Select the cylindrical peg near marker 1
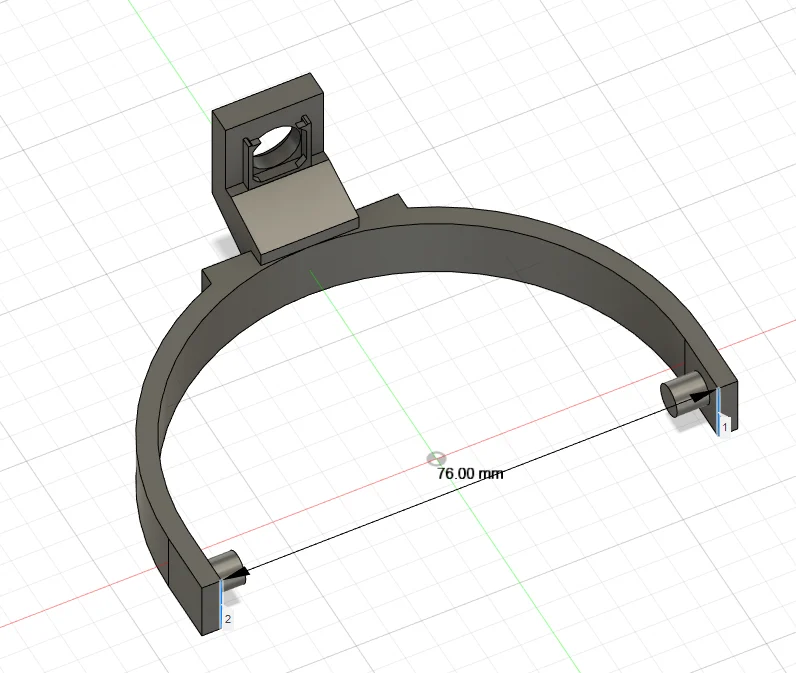796x673 pixels. tap(683, 395)
